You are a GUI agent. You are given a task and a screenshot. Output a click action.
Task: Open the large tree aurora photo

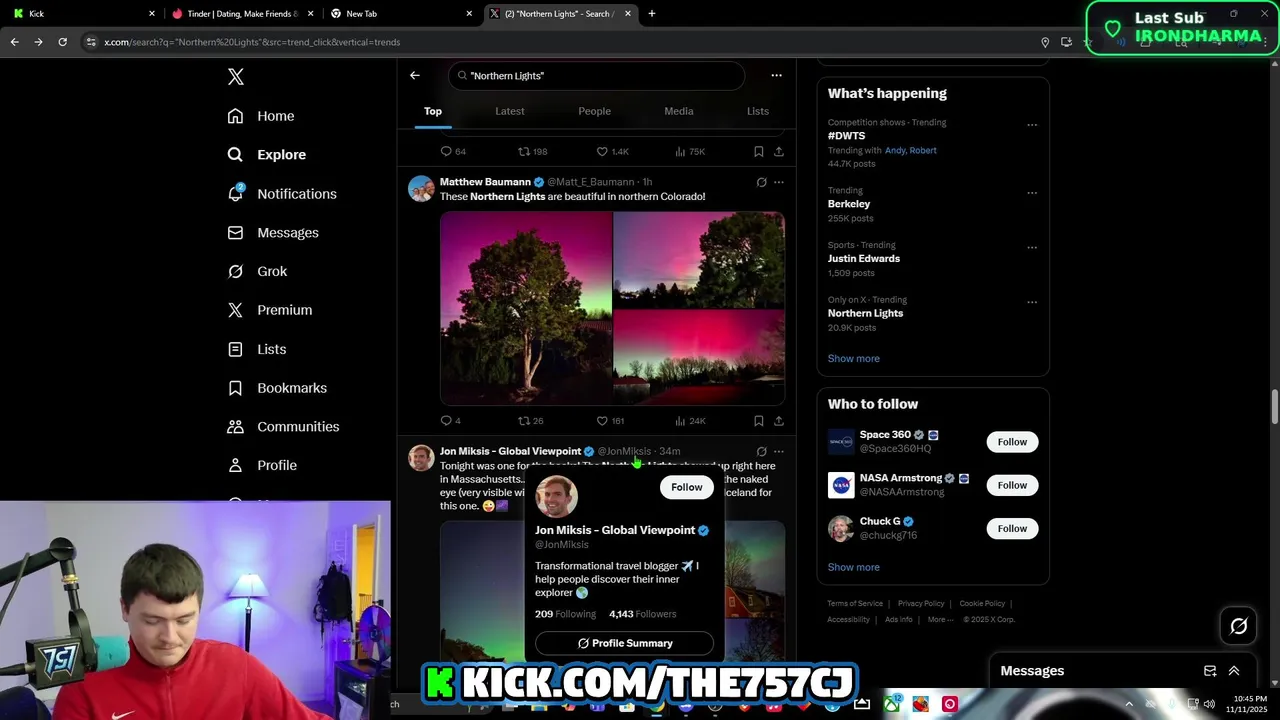[526, 308]
